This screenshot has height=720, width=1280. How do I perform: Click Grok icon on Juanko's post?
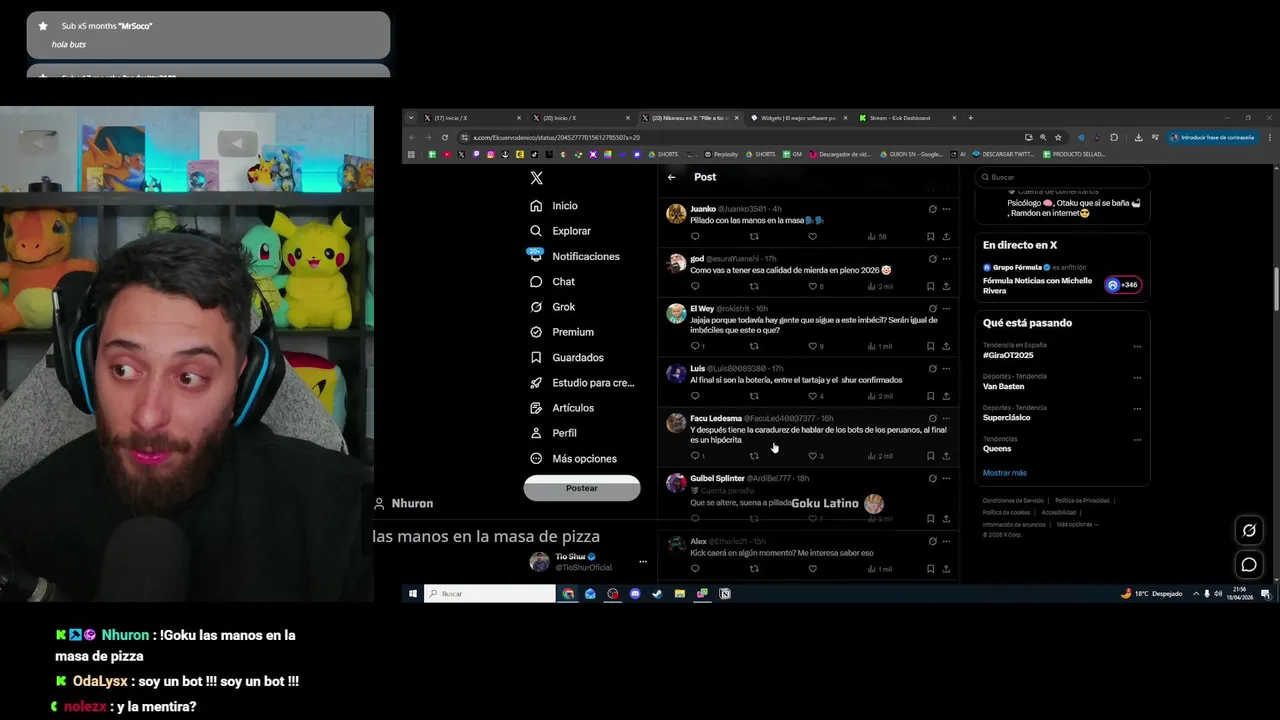point(932,209)
